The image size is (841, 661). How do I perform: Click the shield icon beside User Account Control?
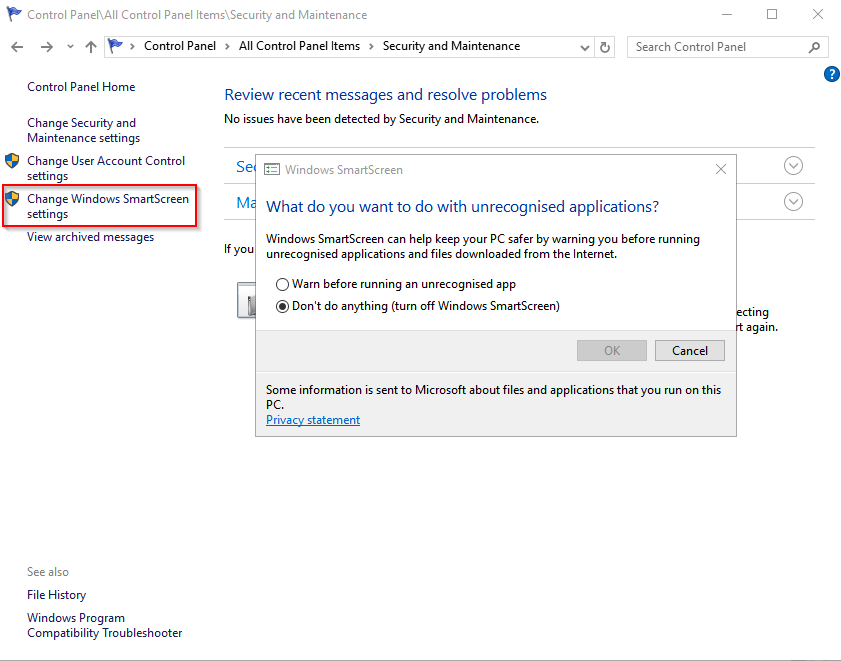click(12, 160)
